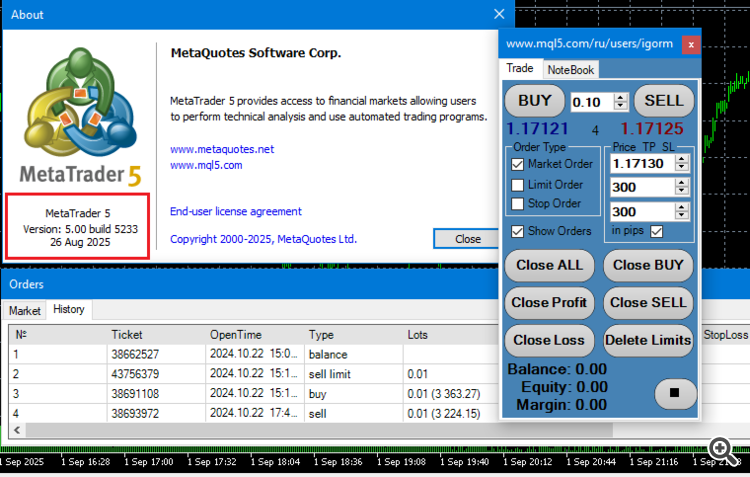Click the stop square button in trade panel
Image resolution: width=750 pixels, height=477 pixels.
pyautogui.click(x=675, y=393)
